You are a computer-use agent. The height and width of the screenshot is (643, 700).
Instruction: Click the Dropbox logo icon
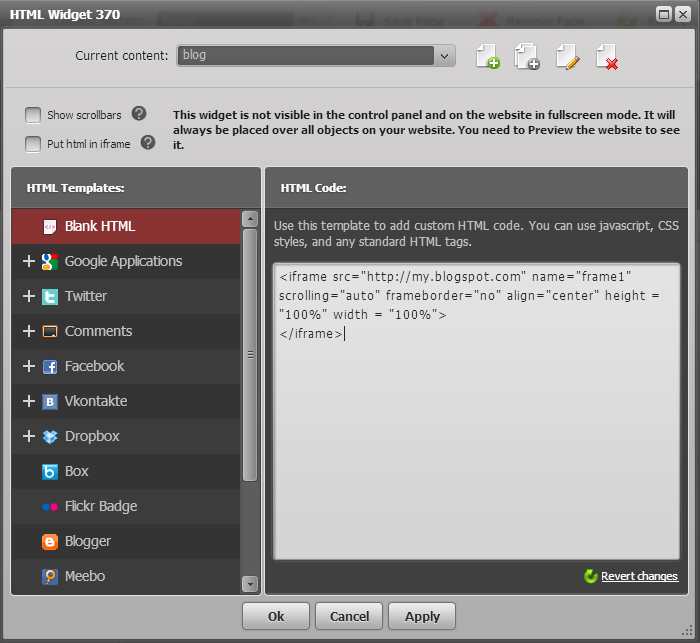click(50, 436)
